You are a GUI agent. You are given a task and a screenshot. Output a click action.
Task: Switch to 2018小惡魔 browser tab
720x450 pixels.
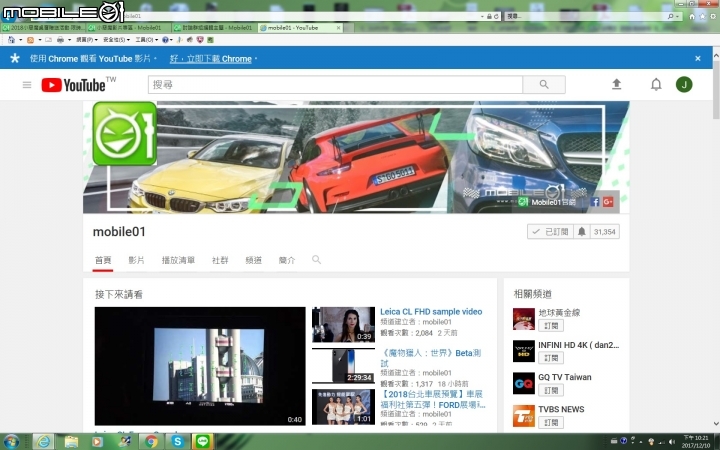pyautogui.click(x=43, y=28)
